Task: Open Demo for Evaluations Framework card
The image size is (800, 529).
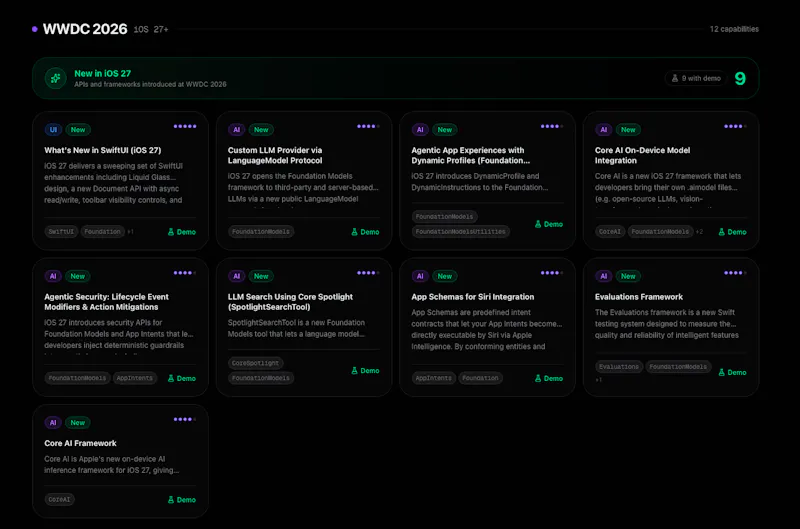Action: pyautogui.click(x=733, y=372)
